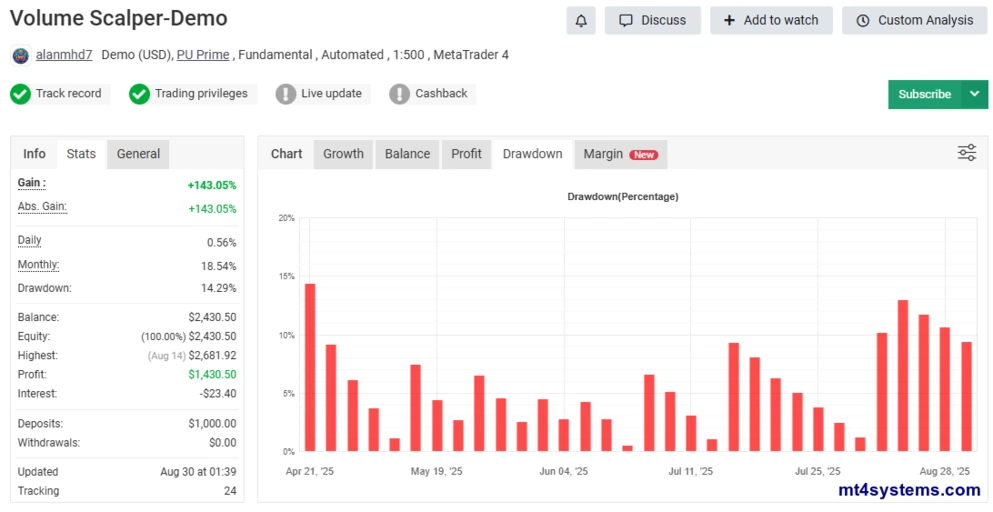Click the Profit $1,430.50 value
Screen dimensions: 993x512
[212, 374]
